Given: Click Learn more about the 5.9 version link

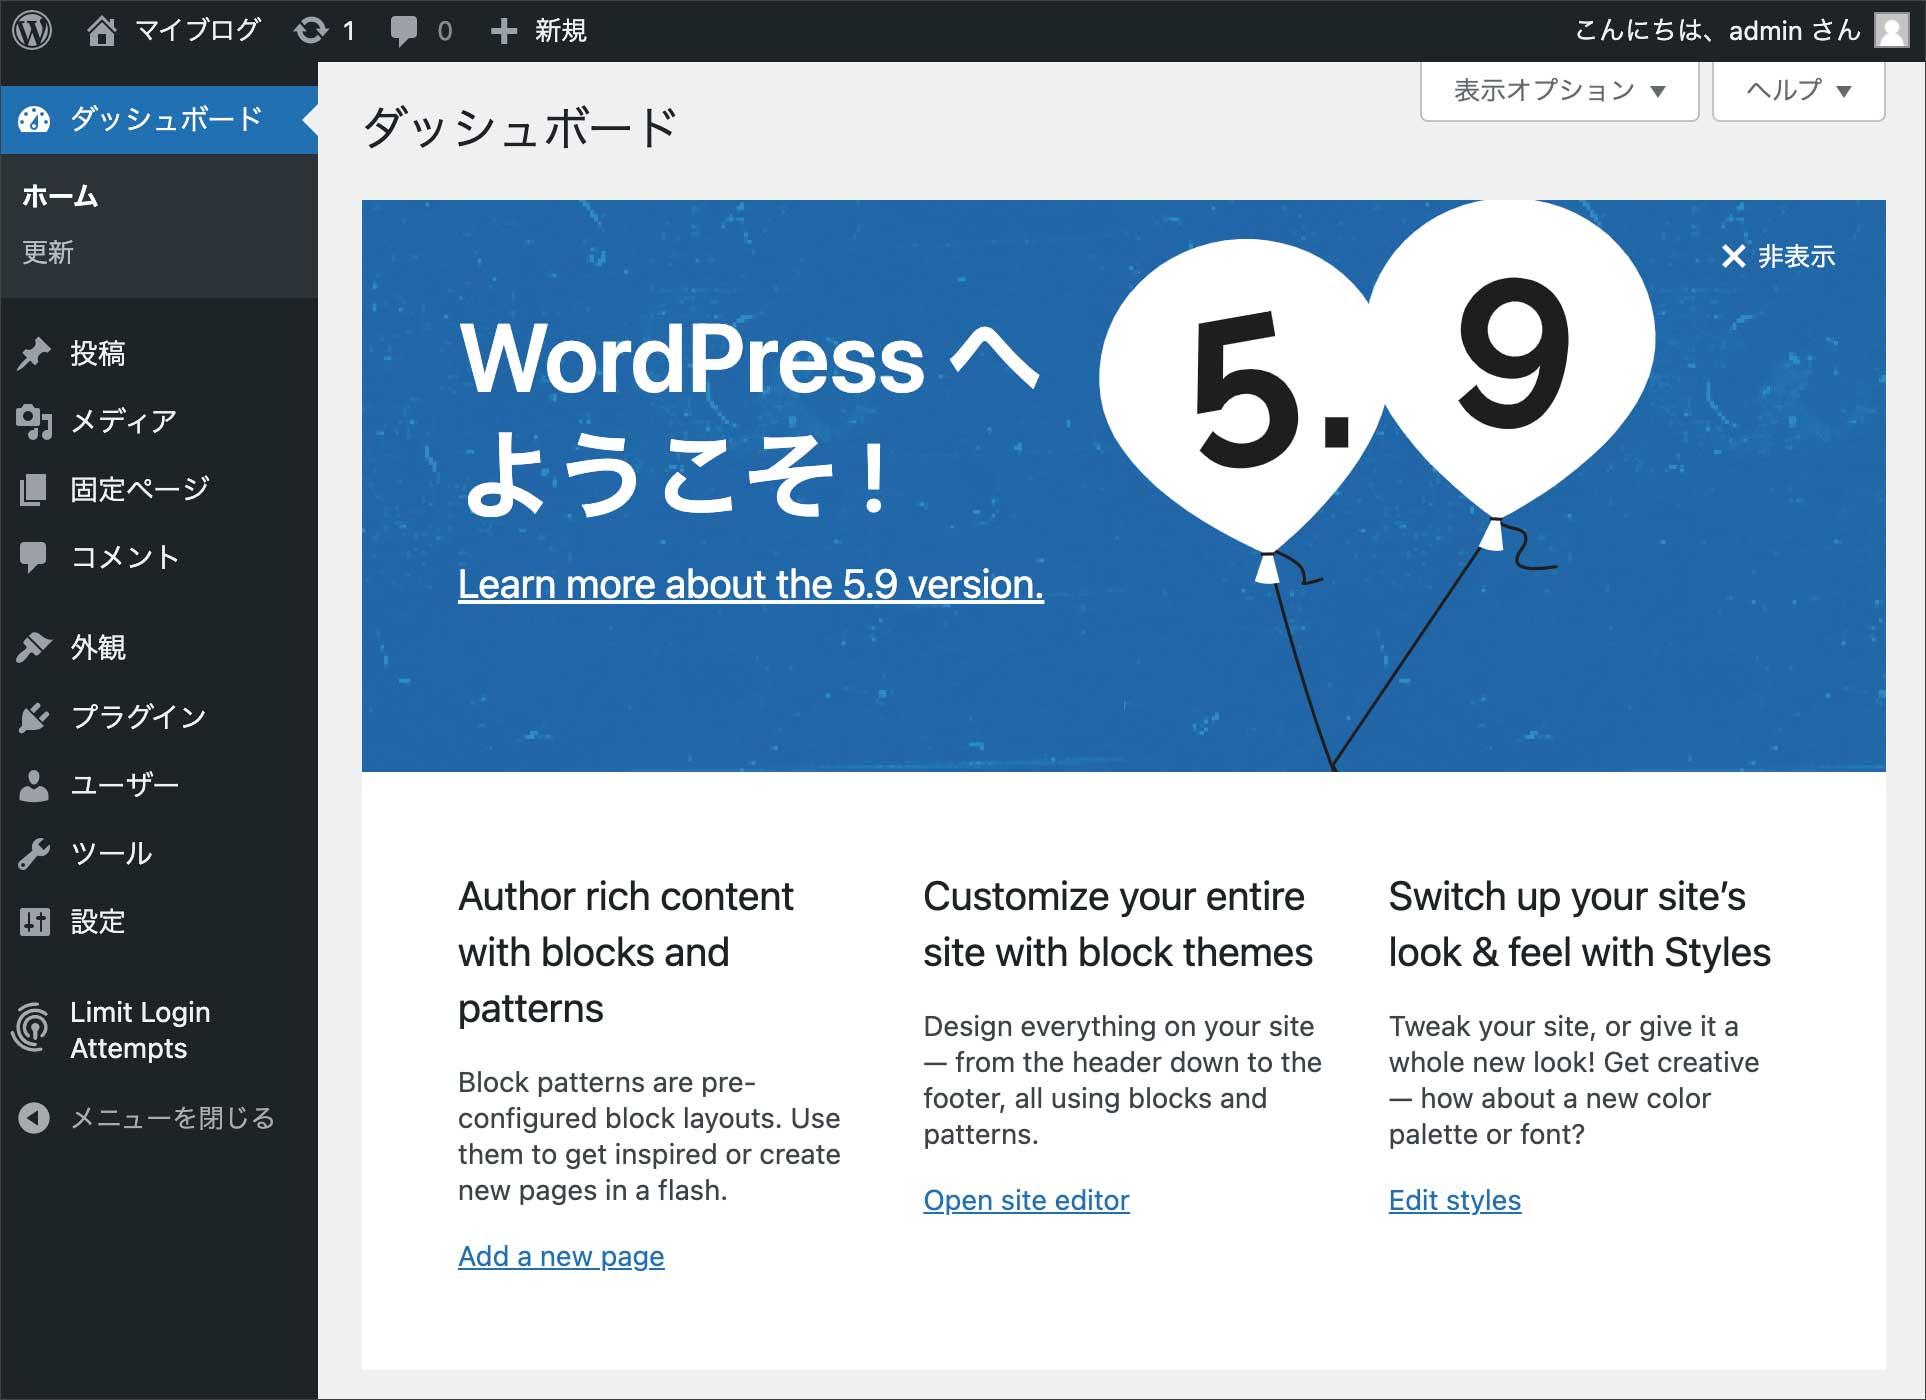Looking at the screenshot, I should [750, 584].
